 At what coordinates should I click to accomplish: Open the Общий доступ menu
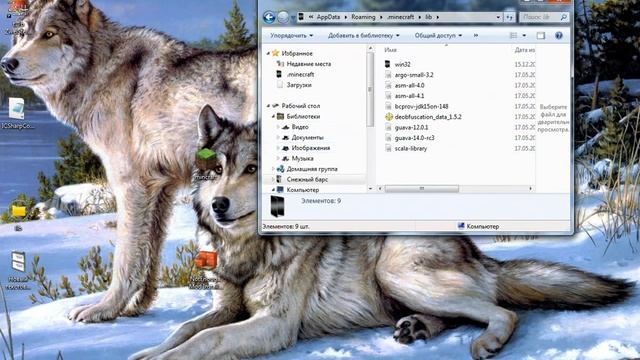pyautogui.click(x=438, y=36)
